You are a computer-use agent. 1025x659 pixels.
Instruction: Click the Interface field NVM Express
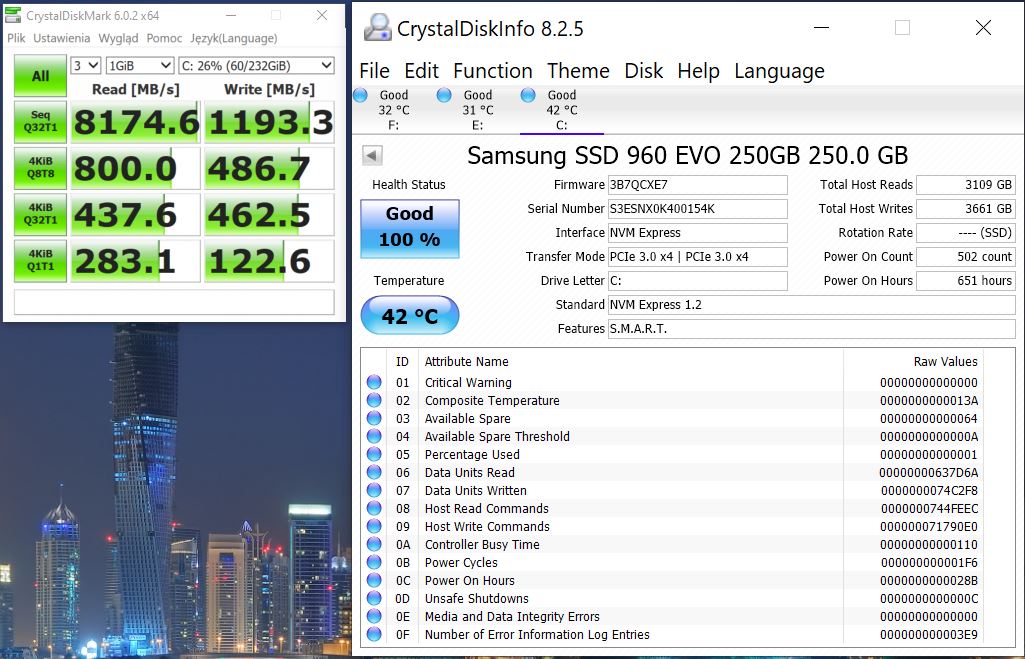pyautogui.click(x=697, y=233)
